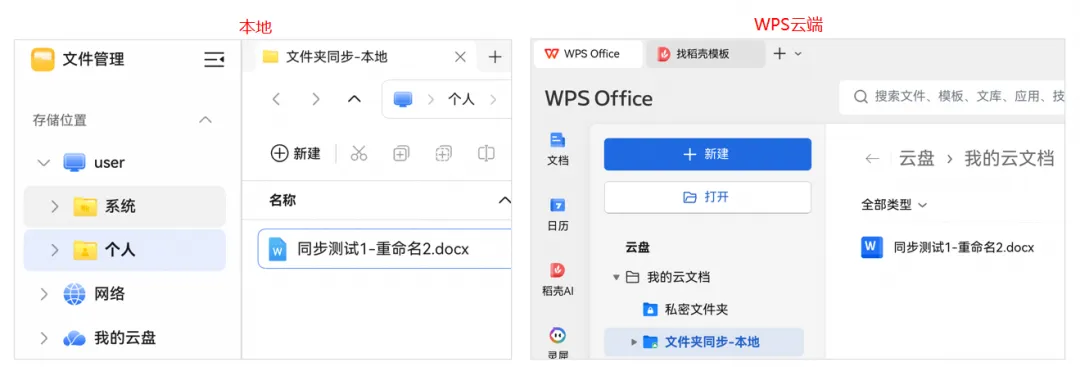The image size is (1080, 367).
Task: Sort by 名称 column header
Action: pos(282,200)
